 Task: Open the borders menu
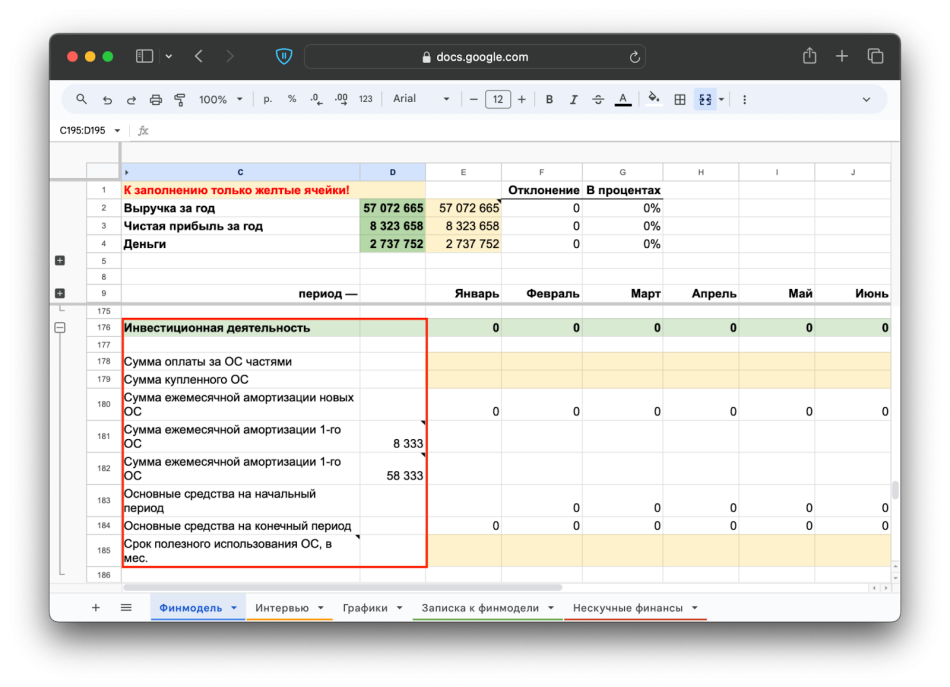(x=680, y=99)
